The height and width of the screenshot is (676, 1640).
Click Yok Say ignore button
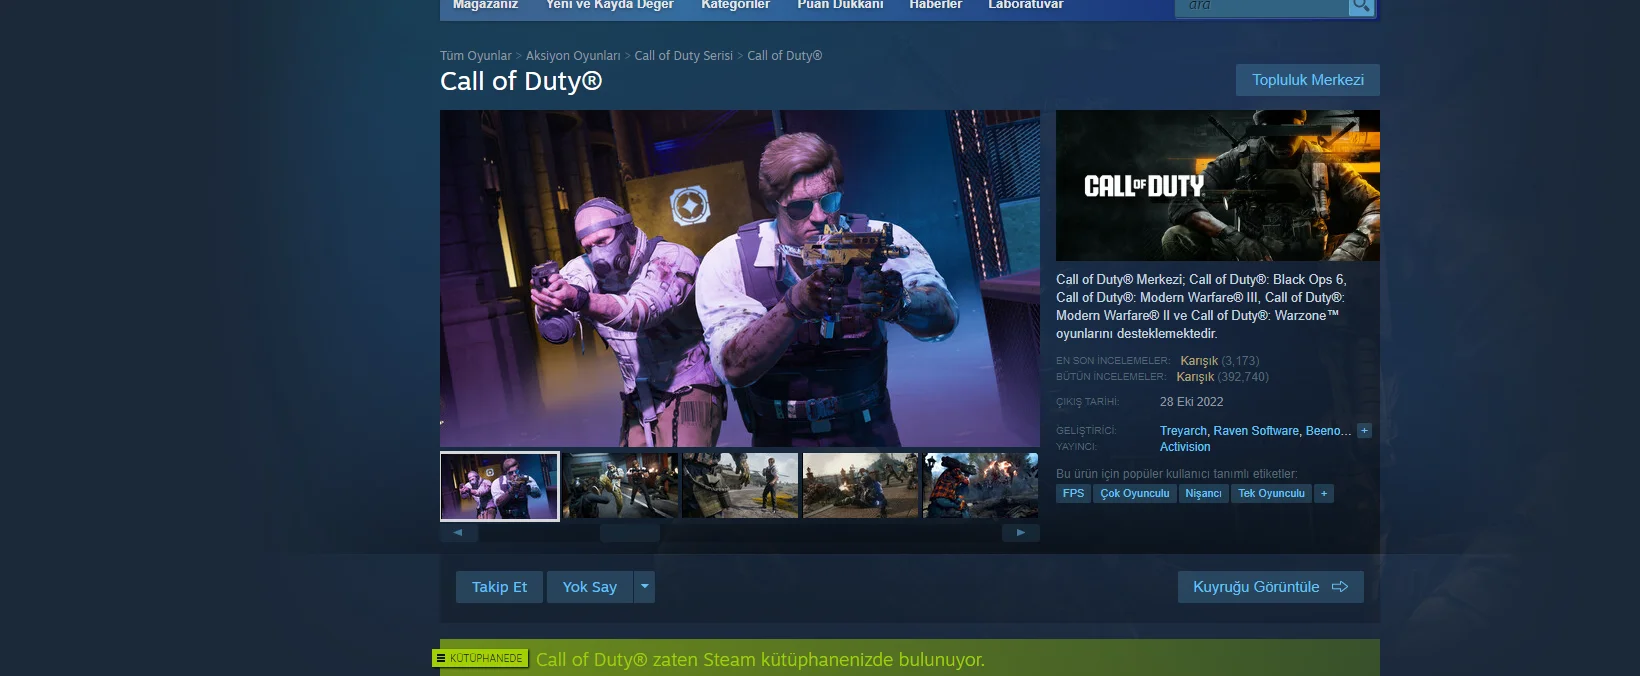tap(589, 587)
